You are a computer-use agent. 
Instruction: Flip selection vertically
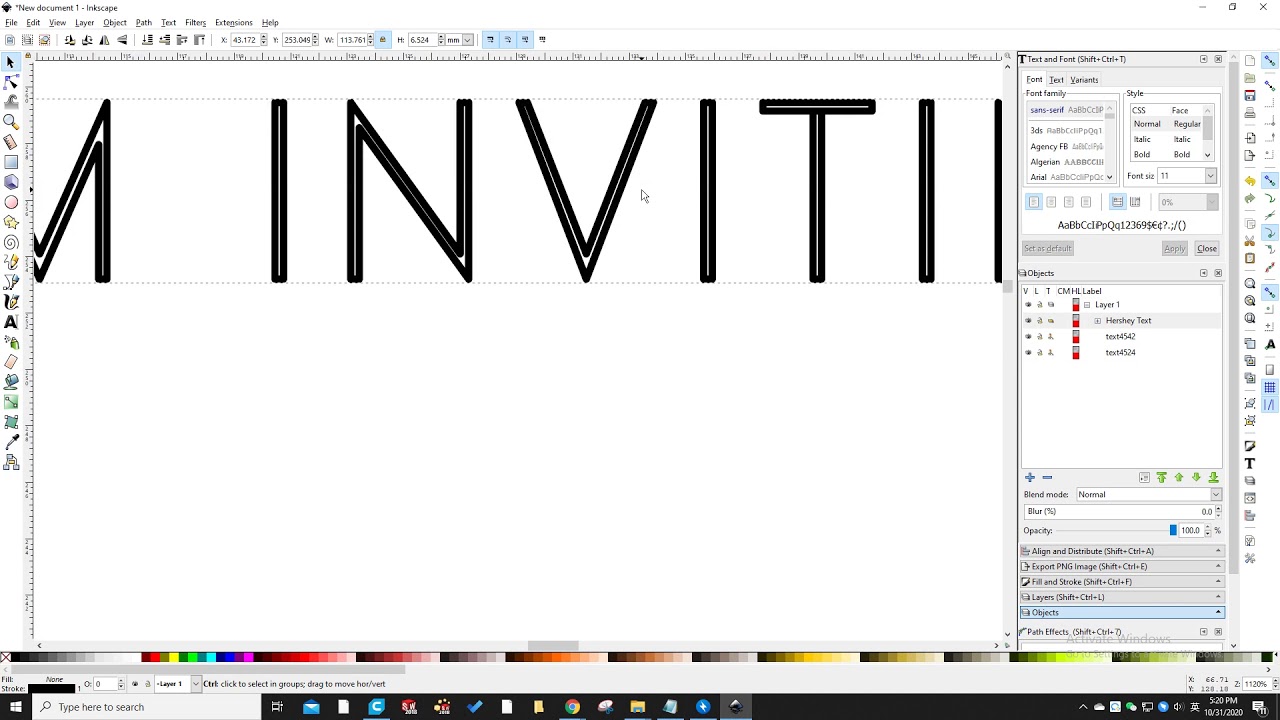(x=122, y=40)
